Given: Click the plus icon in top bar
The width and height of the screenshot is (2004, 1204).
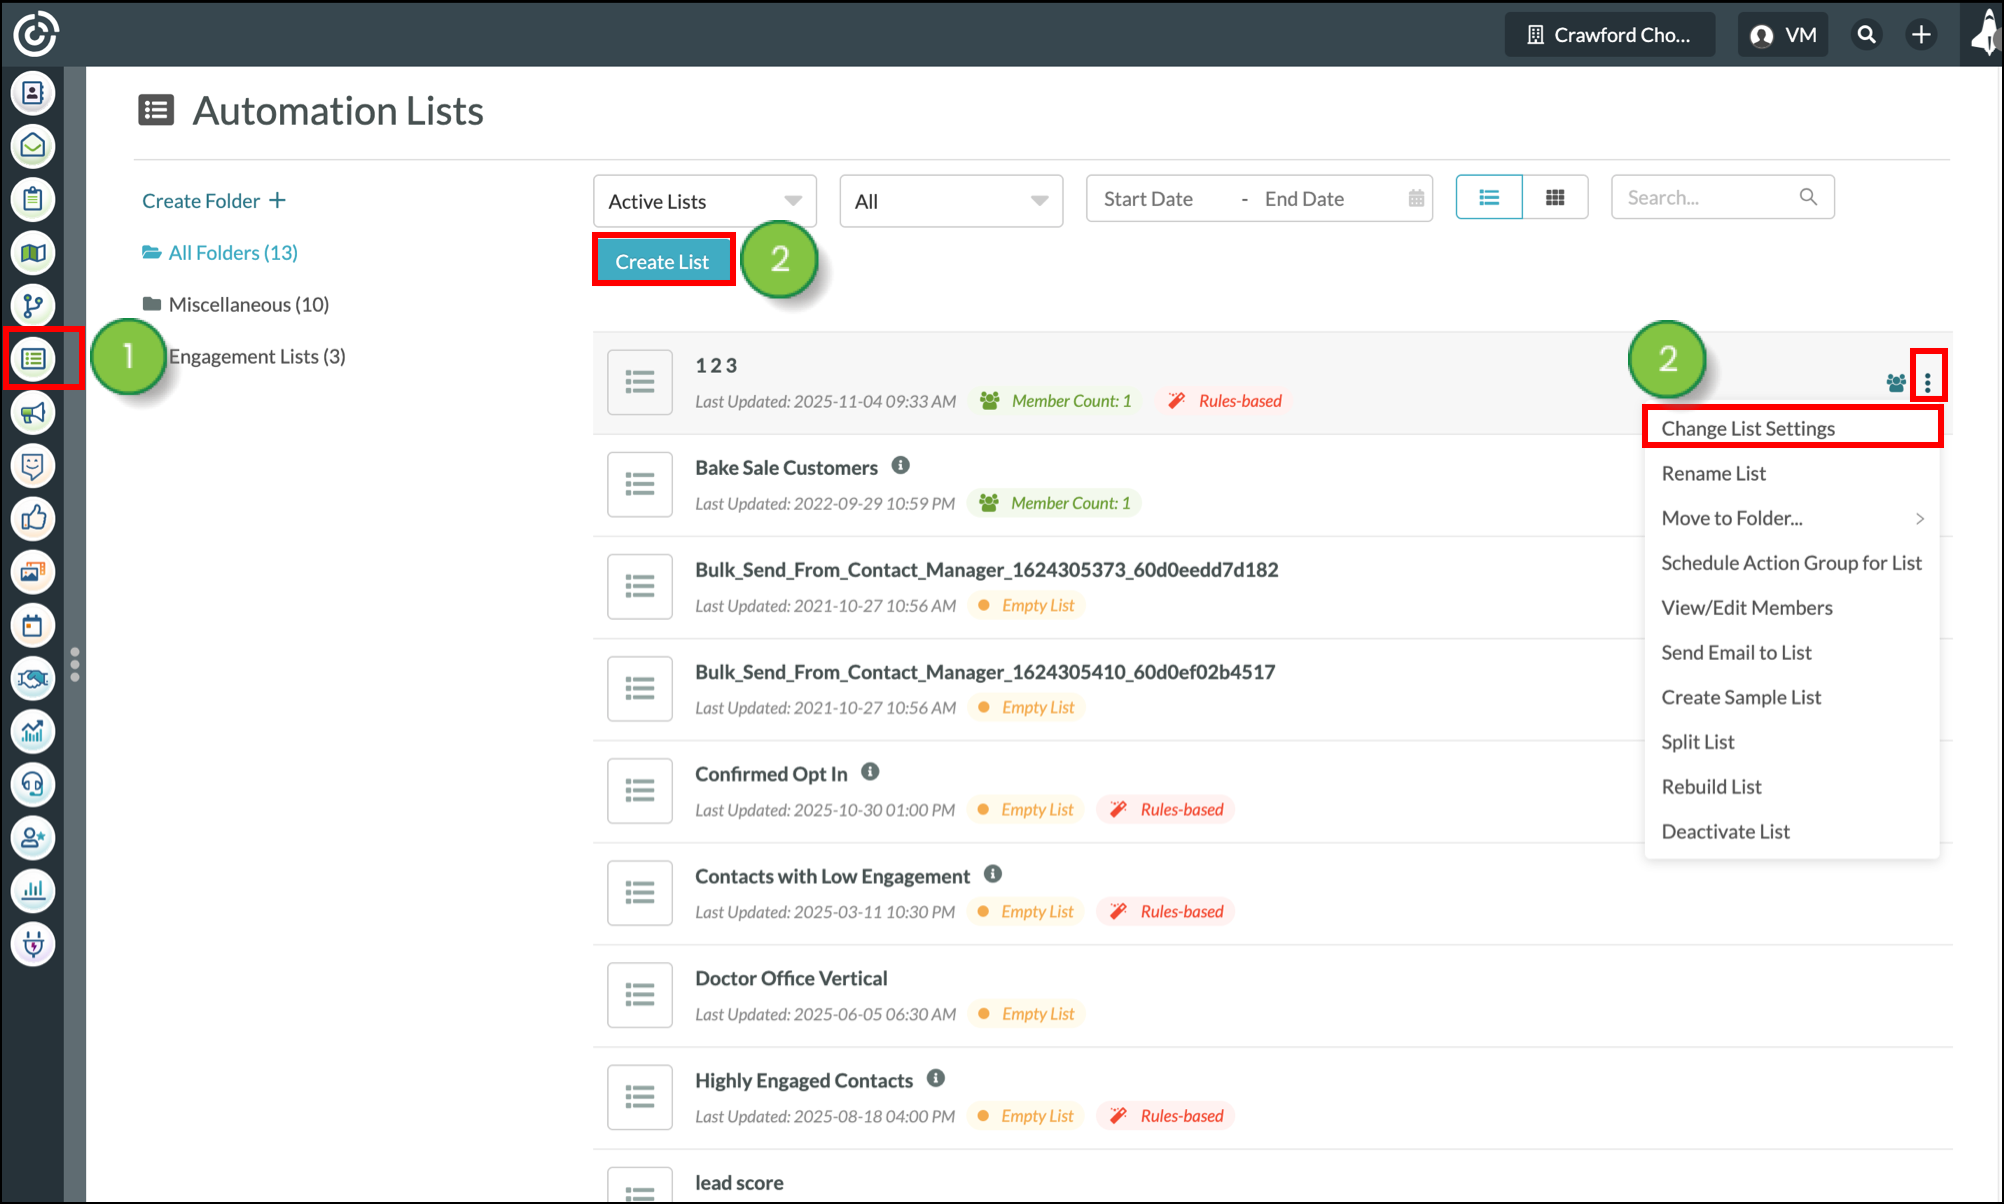Looking at the screenshot, I should pyautogui.click(x=1921, y=35).
